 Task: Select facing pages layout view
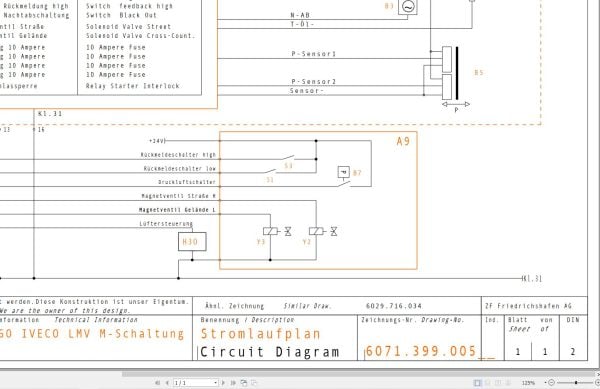tap(498, 382)
